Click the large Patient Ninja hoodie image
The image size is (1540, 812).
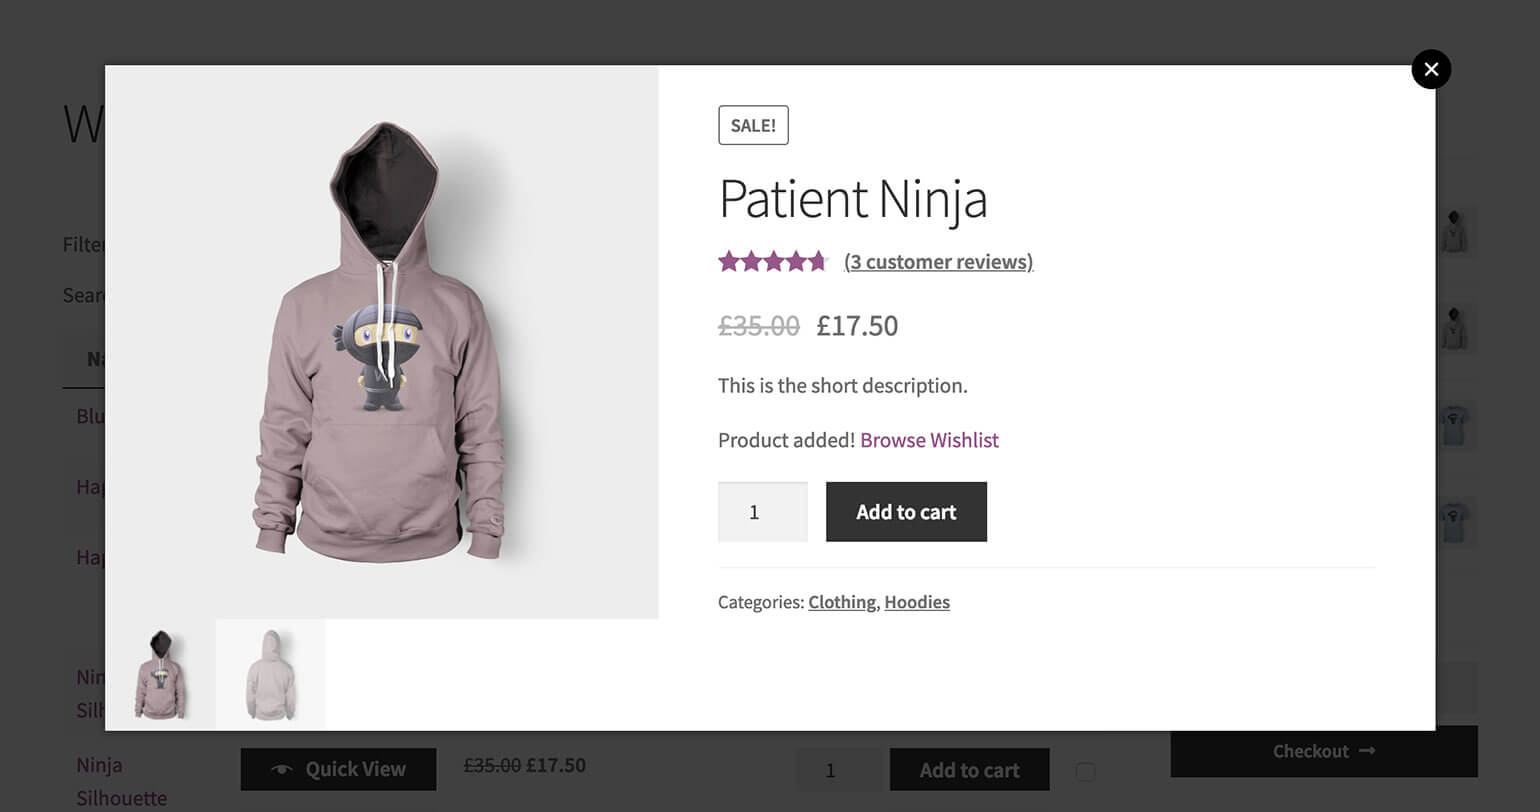[382, 342]
